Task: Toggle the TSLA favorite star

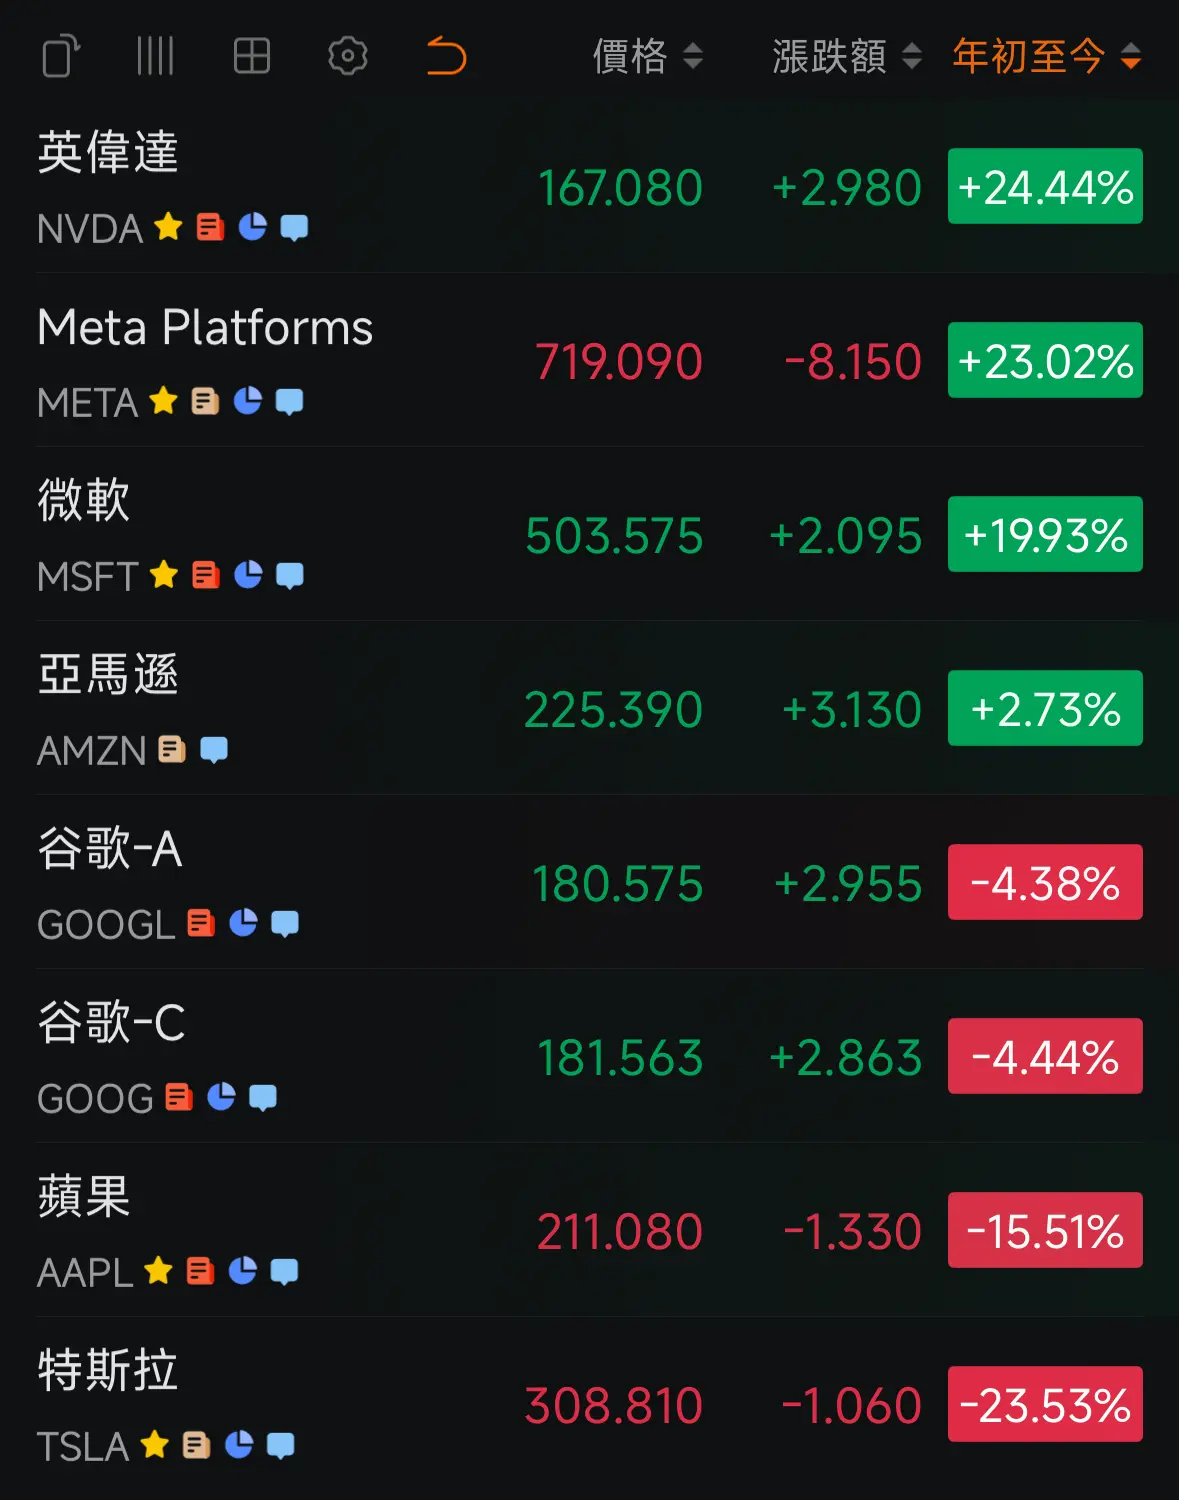Action: (154, 1445)
